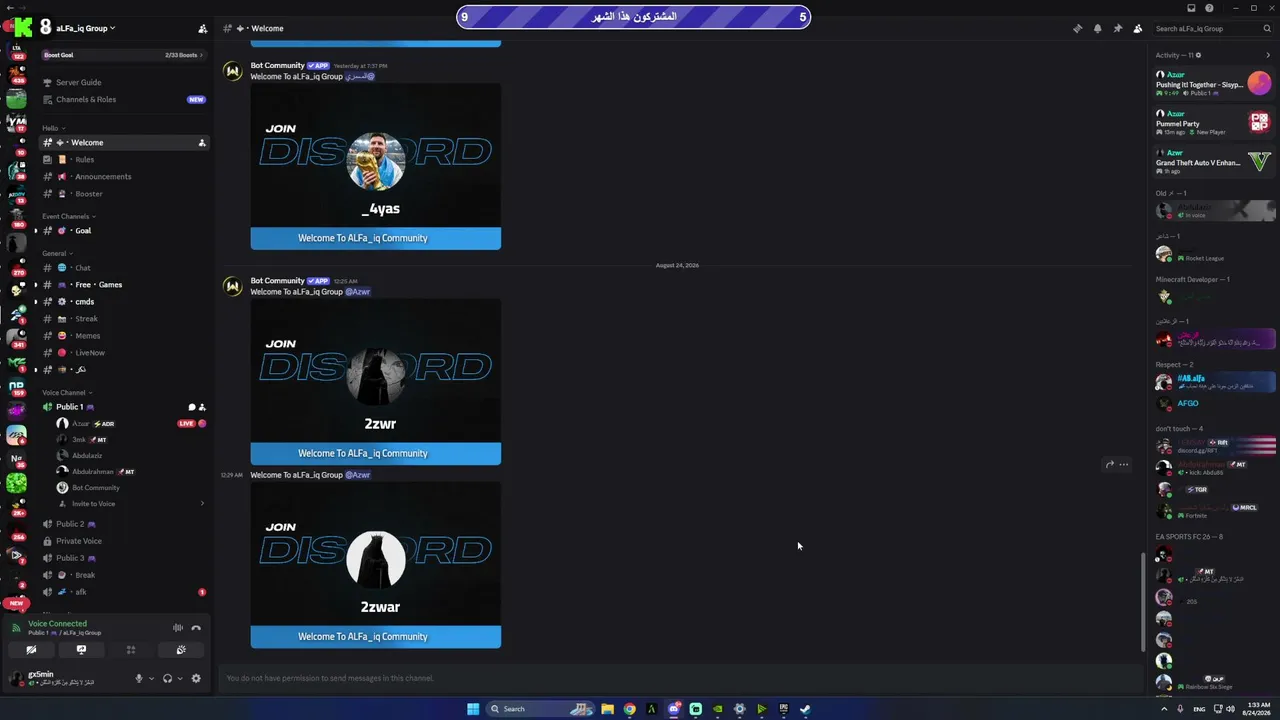Open the Activity settings gear icon
Screen dimensions: 1280x720
[x=1198, y=55]
